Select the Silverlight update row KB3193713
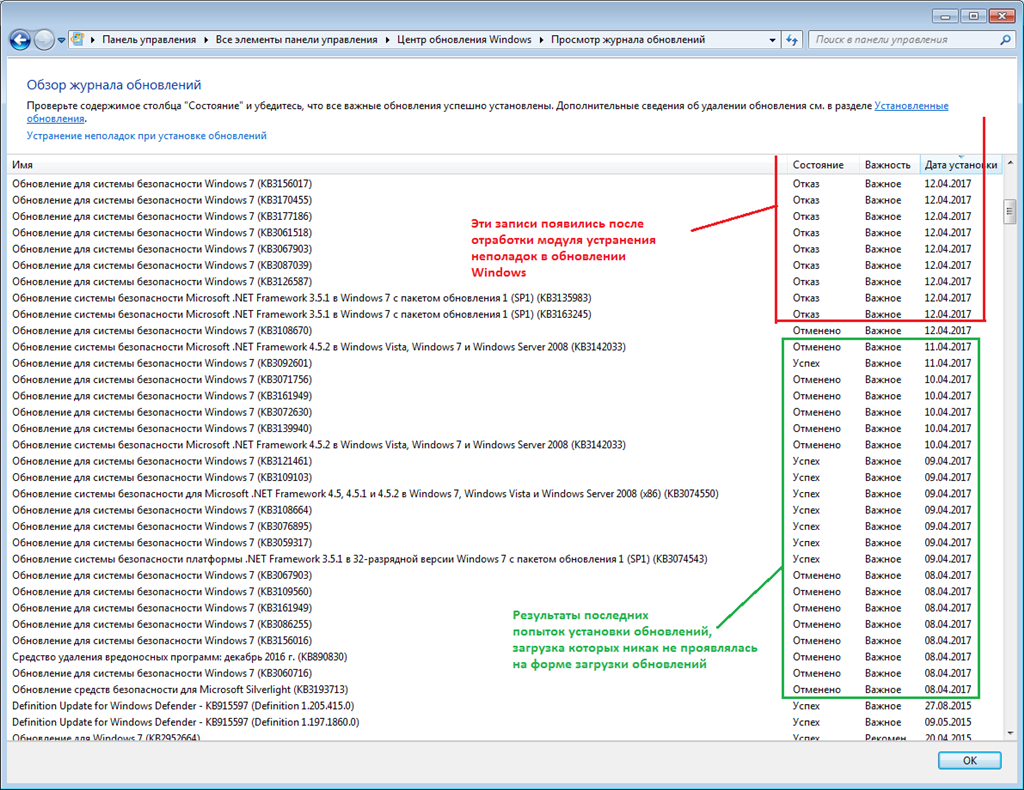Viewport: 1024px width, 790px height. (x=504, y=690)
